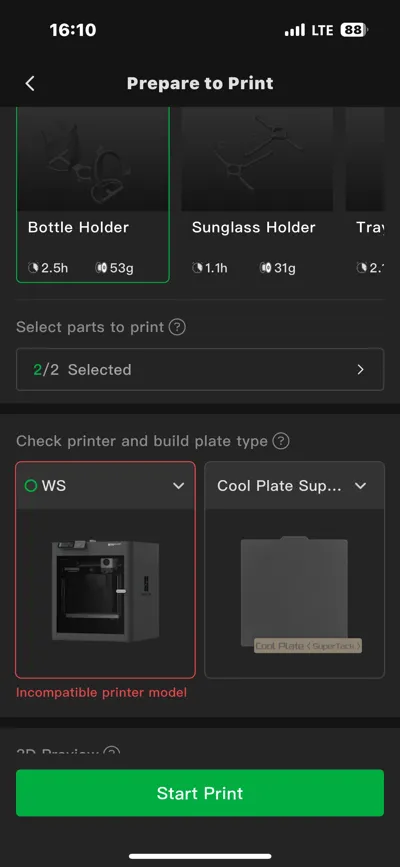Open the 2/2 Selected parts row
This screenshot has width=400, height=867.
tap(200, 369)
